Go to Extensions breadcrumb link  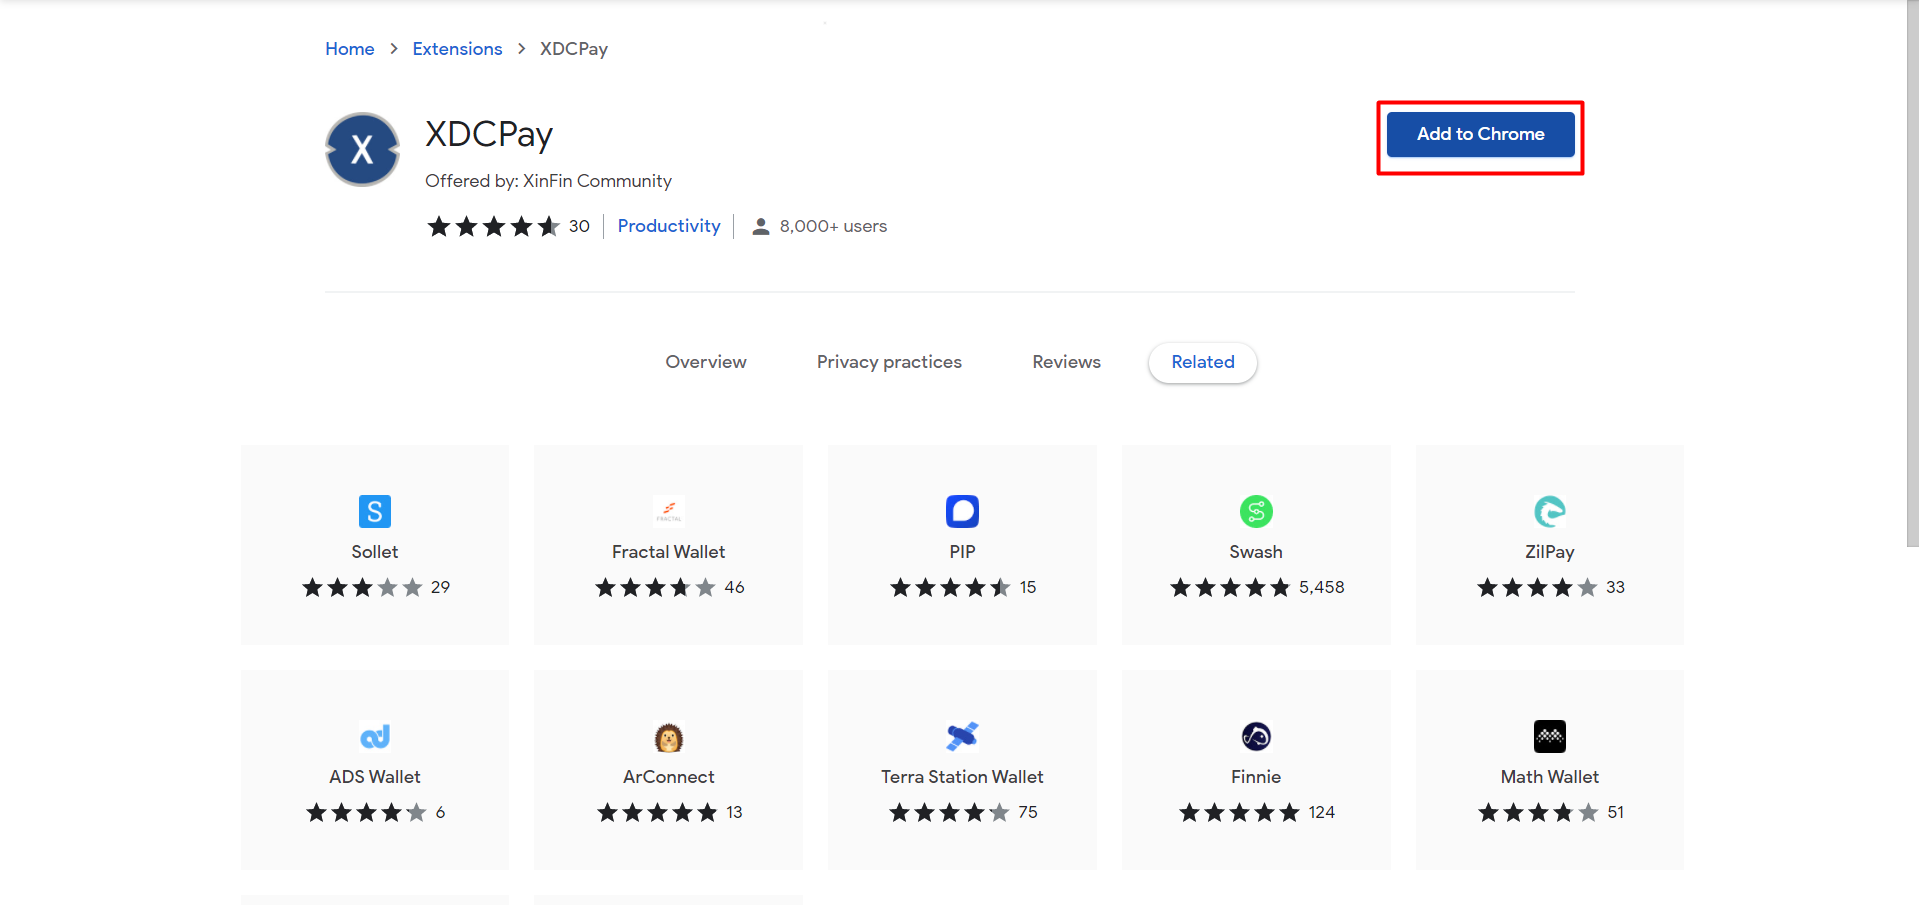(x=457, y=49)
